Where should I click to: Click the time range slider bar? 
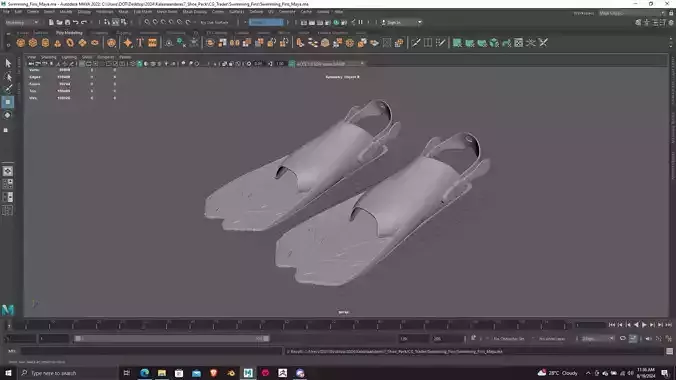tap(172, 339)
